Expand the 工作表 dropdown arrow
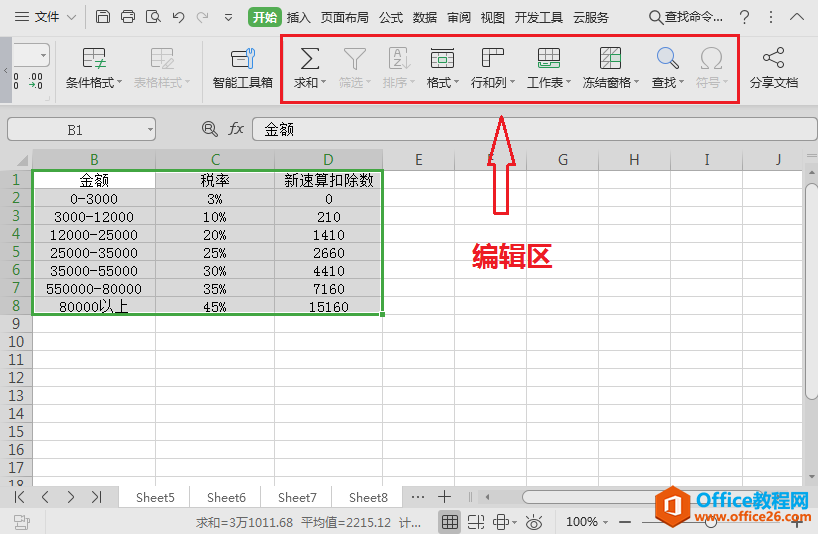The height and width of the screenshot is (534, 818). pyautogui.click(x=569, y=82)
